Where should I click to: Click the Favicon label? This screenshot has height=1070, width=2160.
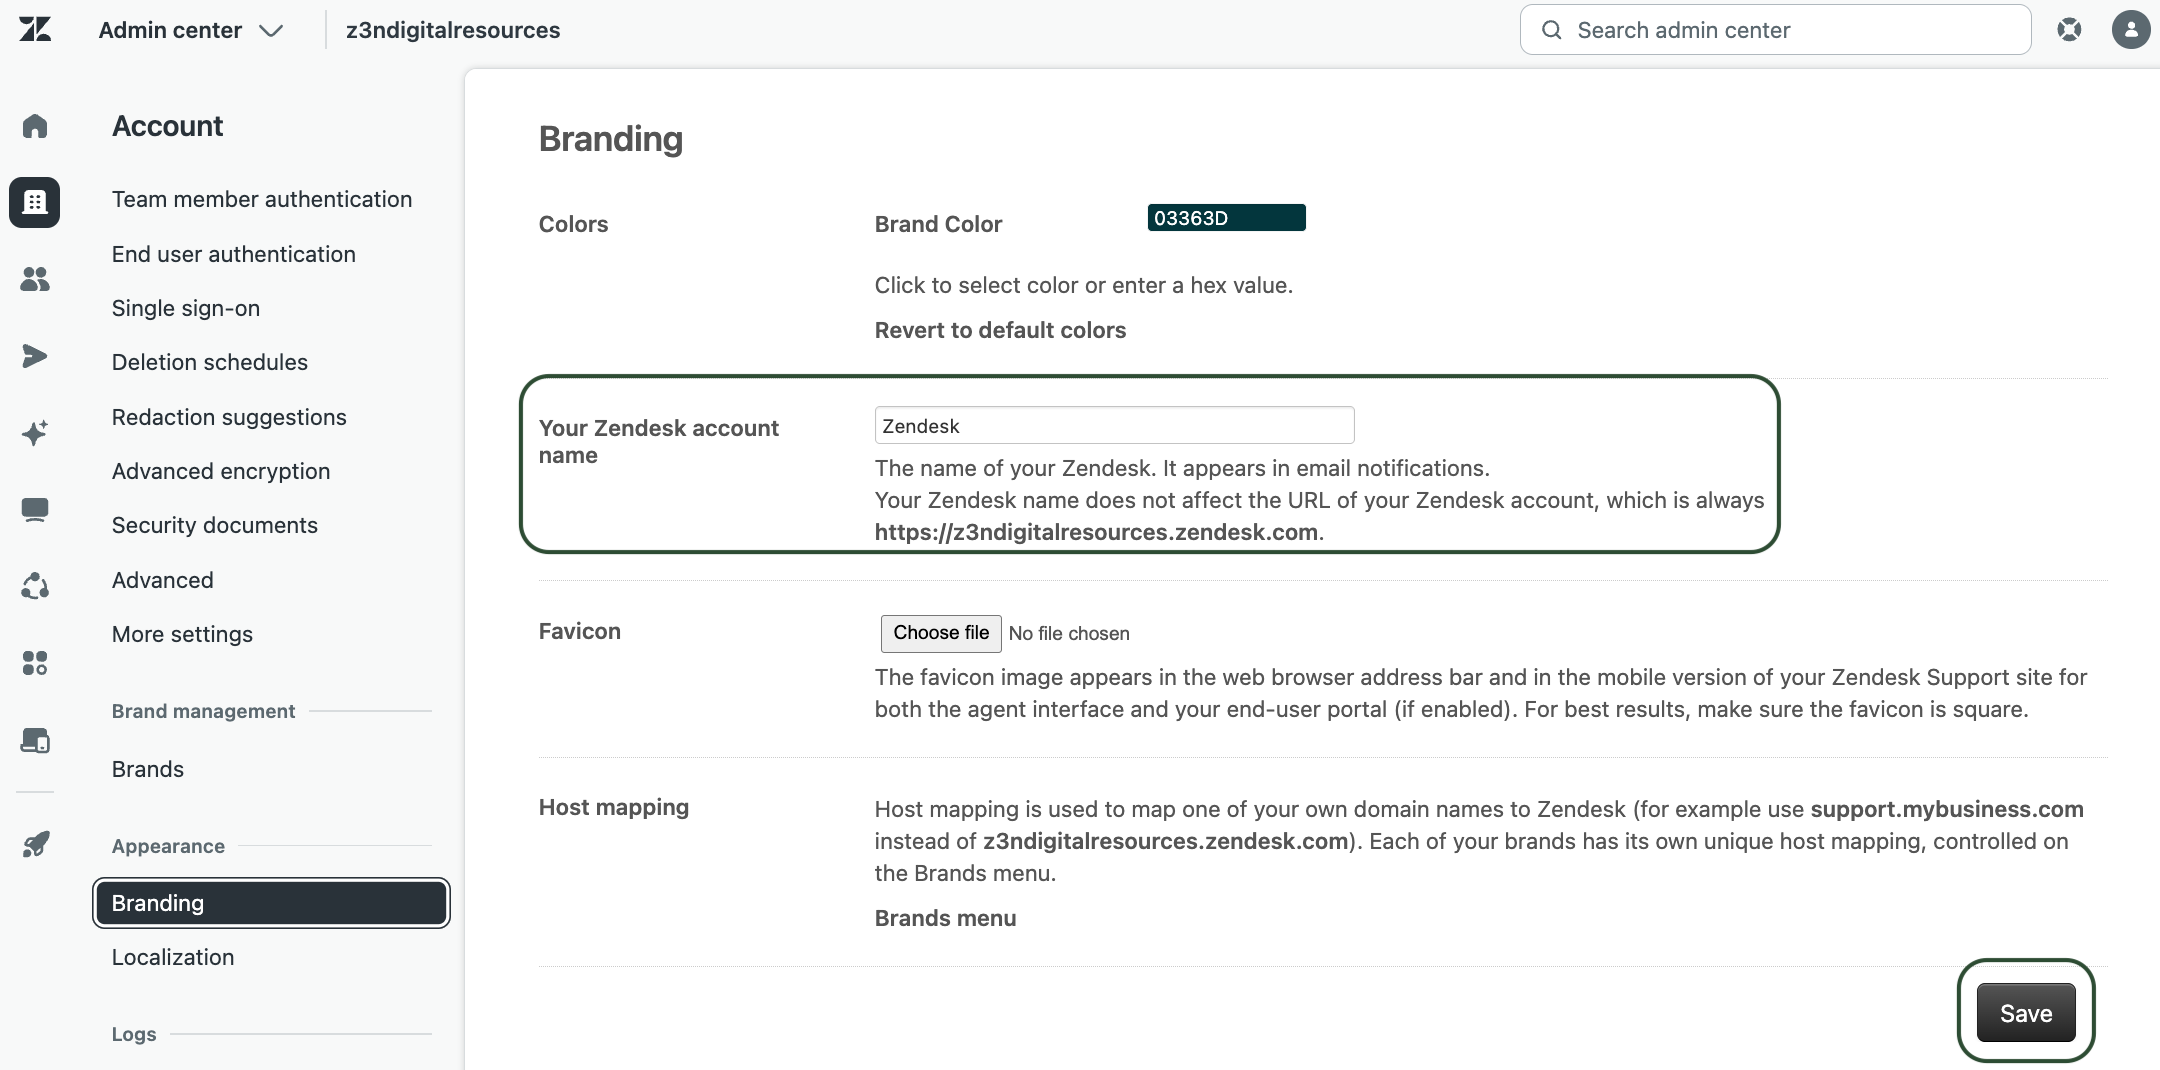580,631
